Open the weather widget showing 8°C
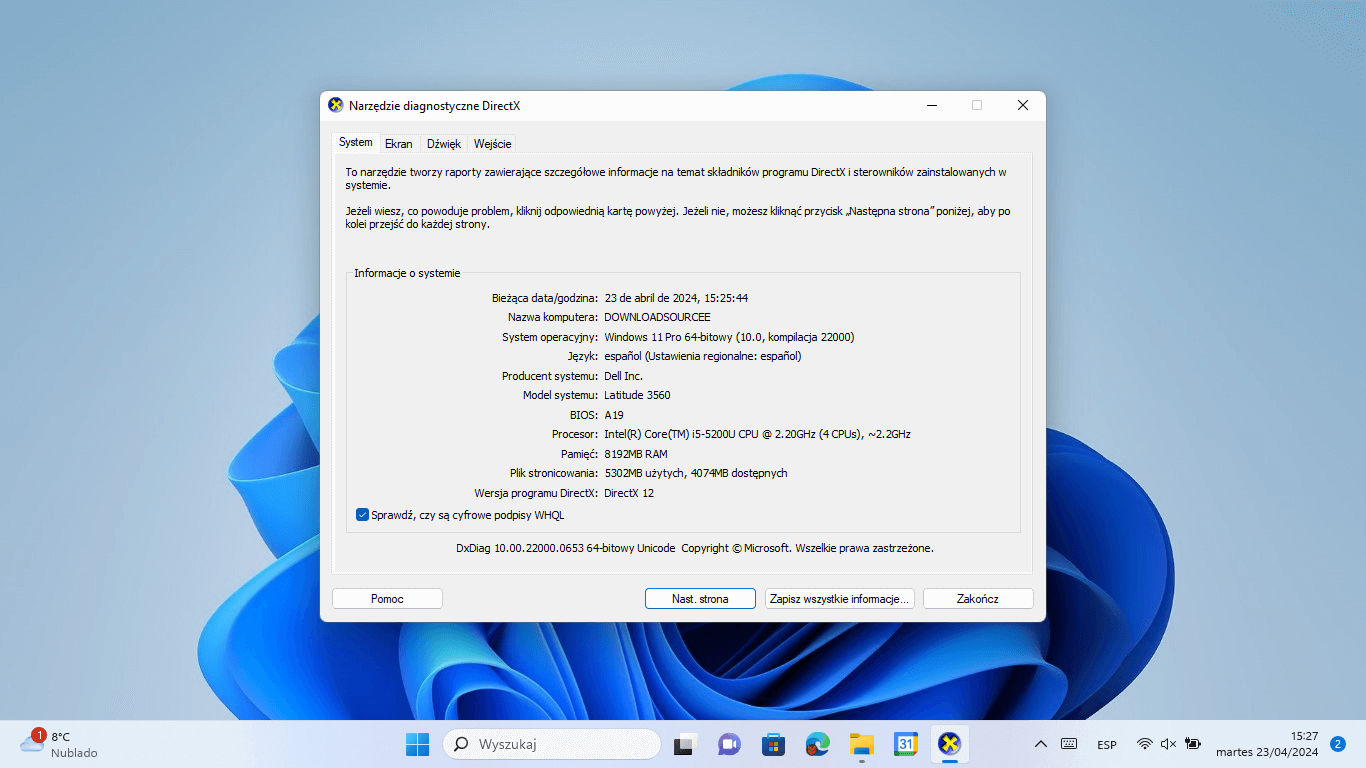This screenshot has height=768, width=1366. click(60, 744)
